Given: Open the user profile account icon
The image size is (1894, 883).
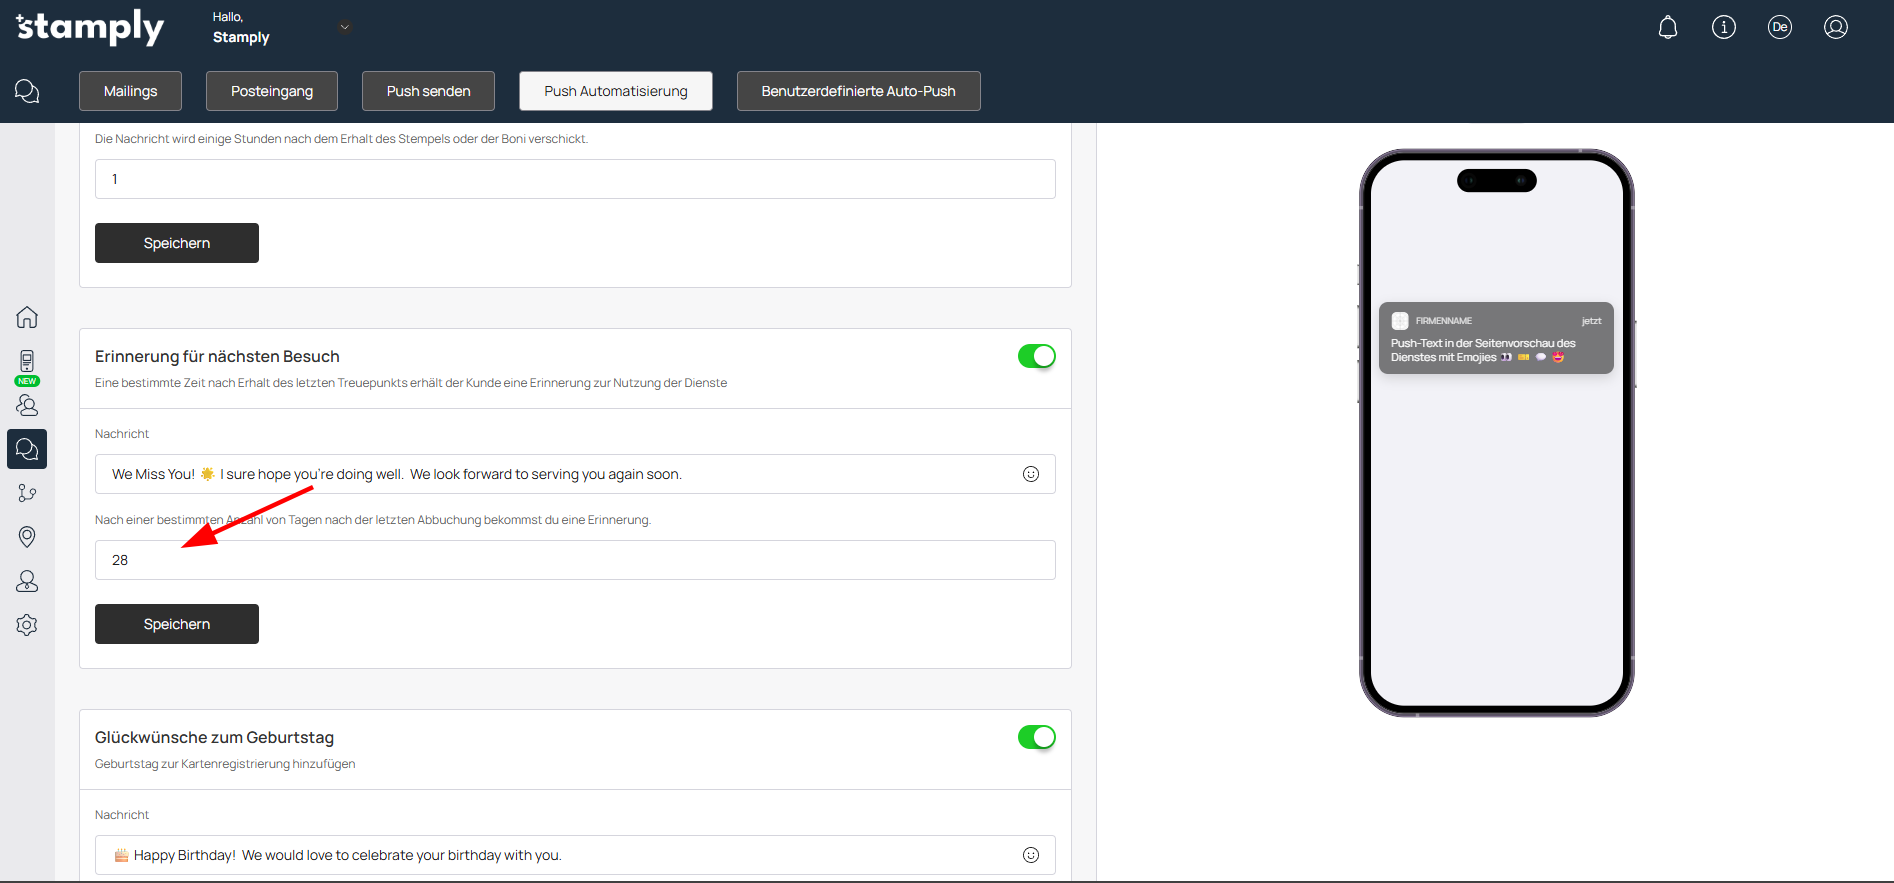Looking at the screenshot, I should tap(1835, 28).
